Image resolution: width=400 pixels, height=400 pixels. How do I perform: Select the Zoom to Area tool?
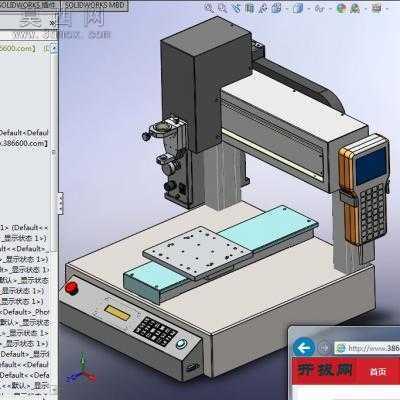point(223,8)
